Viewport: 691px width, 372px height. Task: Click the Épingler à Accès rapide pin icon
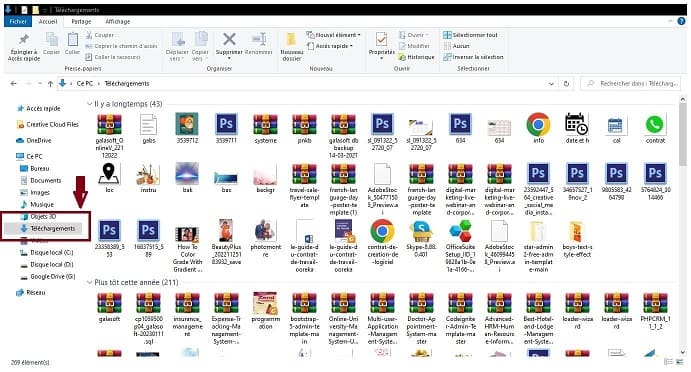pos(24,40)
